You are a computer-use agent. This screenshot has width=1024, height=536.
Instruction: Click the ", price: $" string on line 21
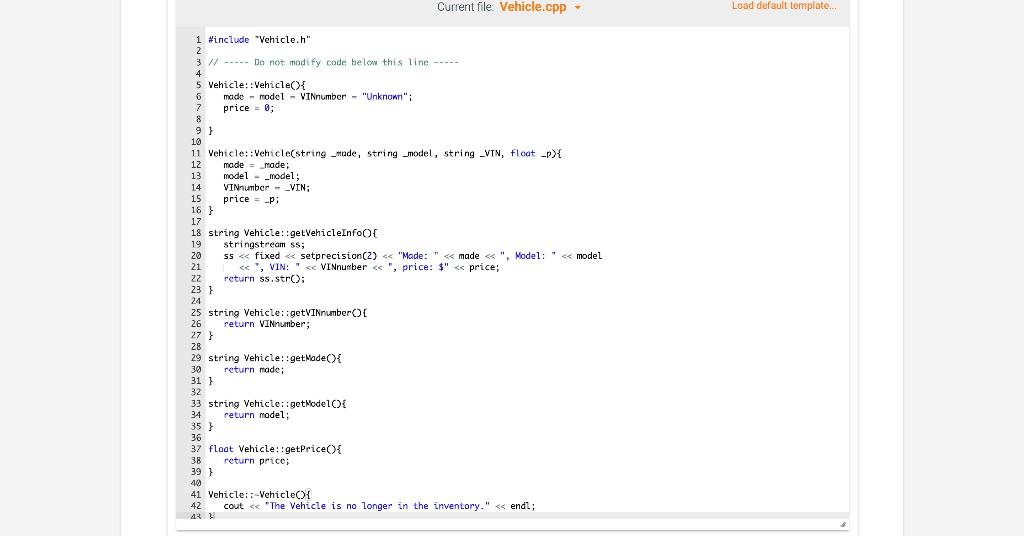[418, 267]
